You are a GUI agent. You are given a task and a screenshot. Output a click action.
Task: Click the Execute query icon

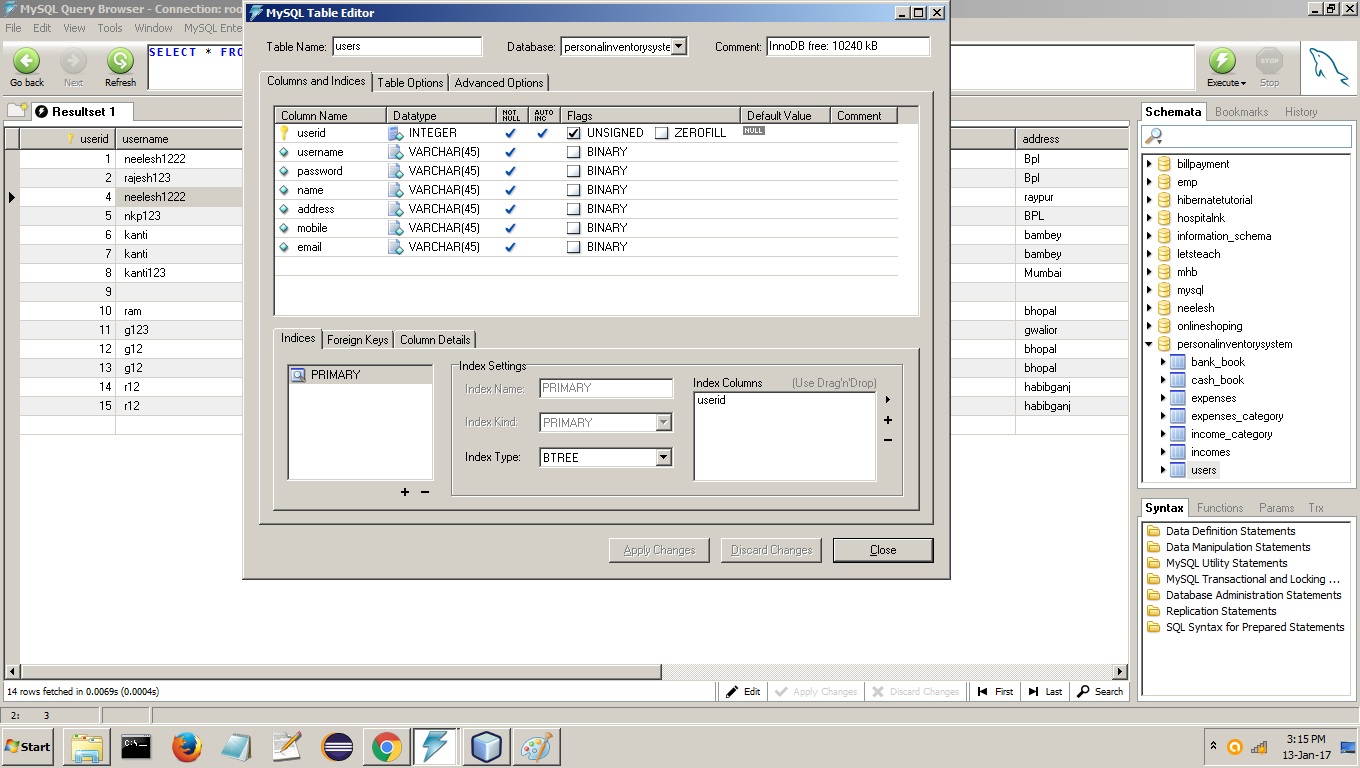point(1222,60)
